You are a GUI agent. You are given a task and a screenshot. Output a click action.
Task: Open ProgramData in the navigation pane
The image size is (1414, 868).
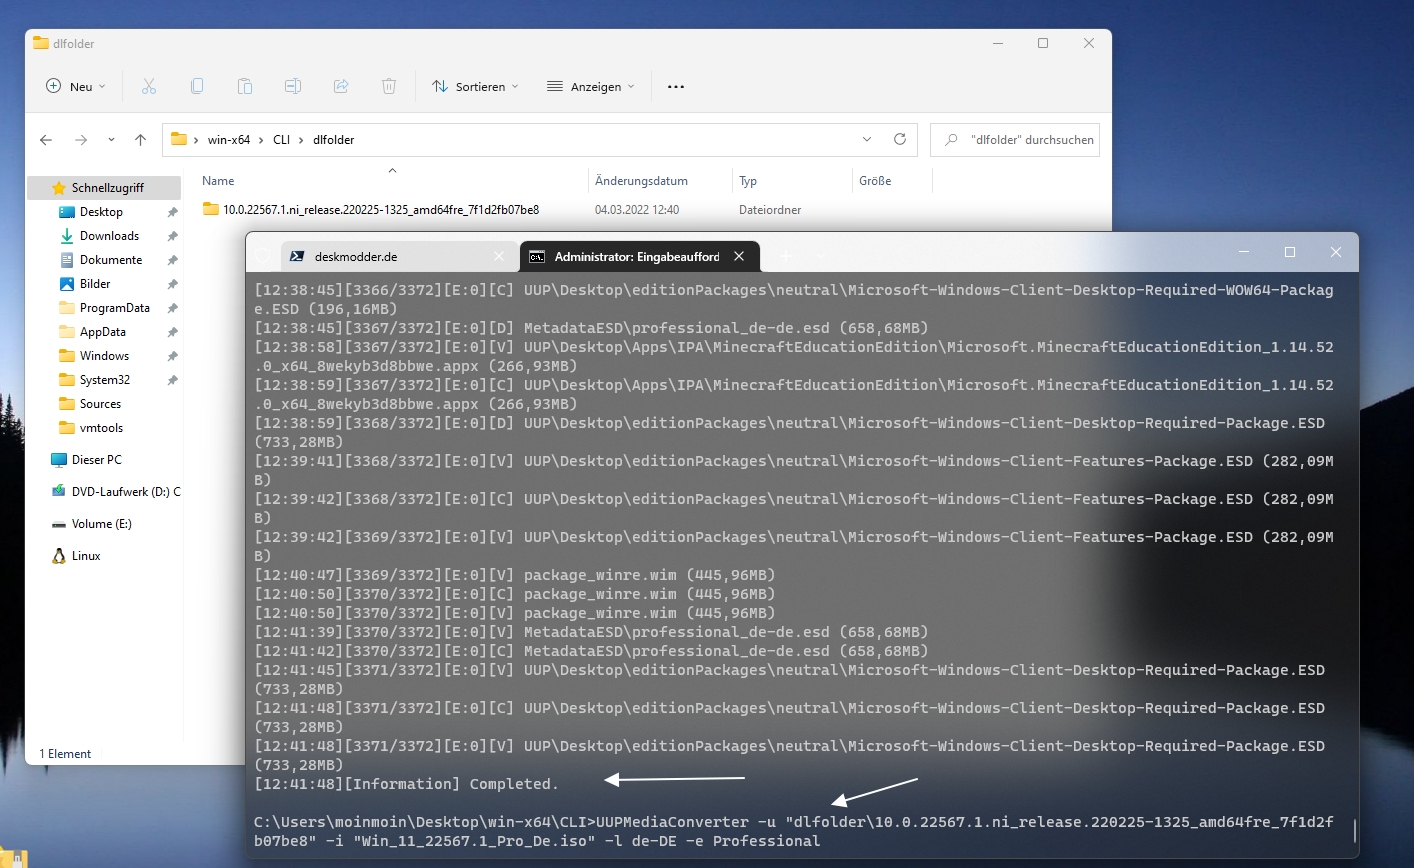tap(114, 308)
